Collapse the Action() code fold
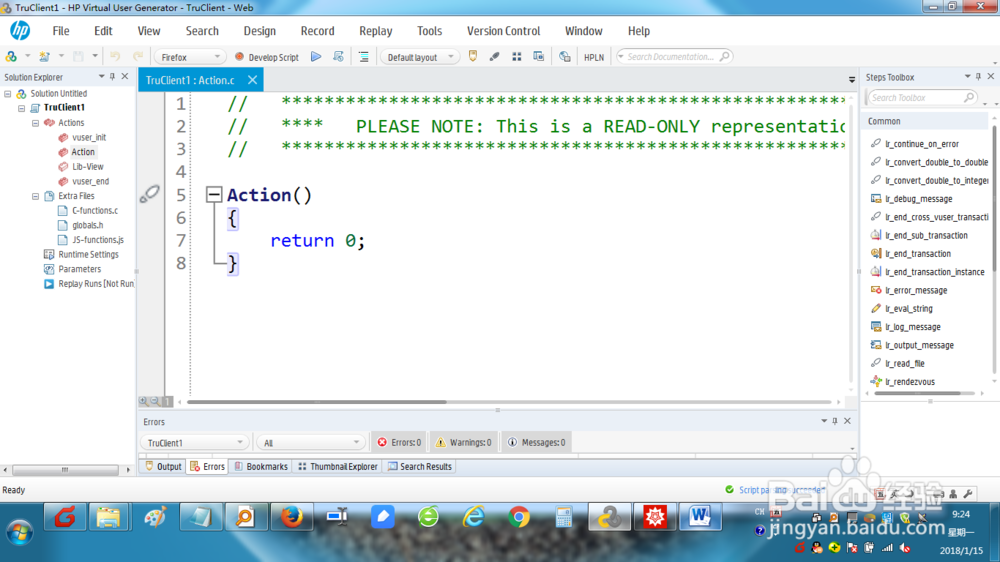The image size is (1000, 562). [214, 194]
